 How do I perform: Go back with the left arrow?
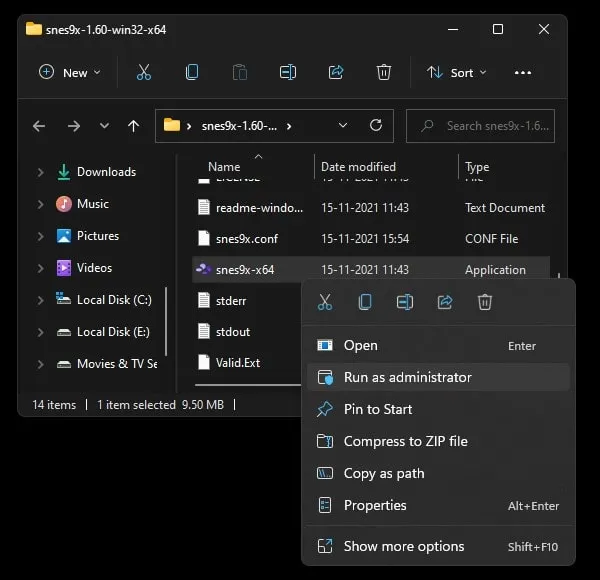(x=39, y=126)
